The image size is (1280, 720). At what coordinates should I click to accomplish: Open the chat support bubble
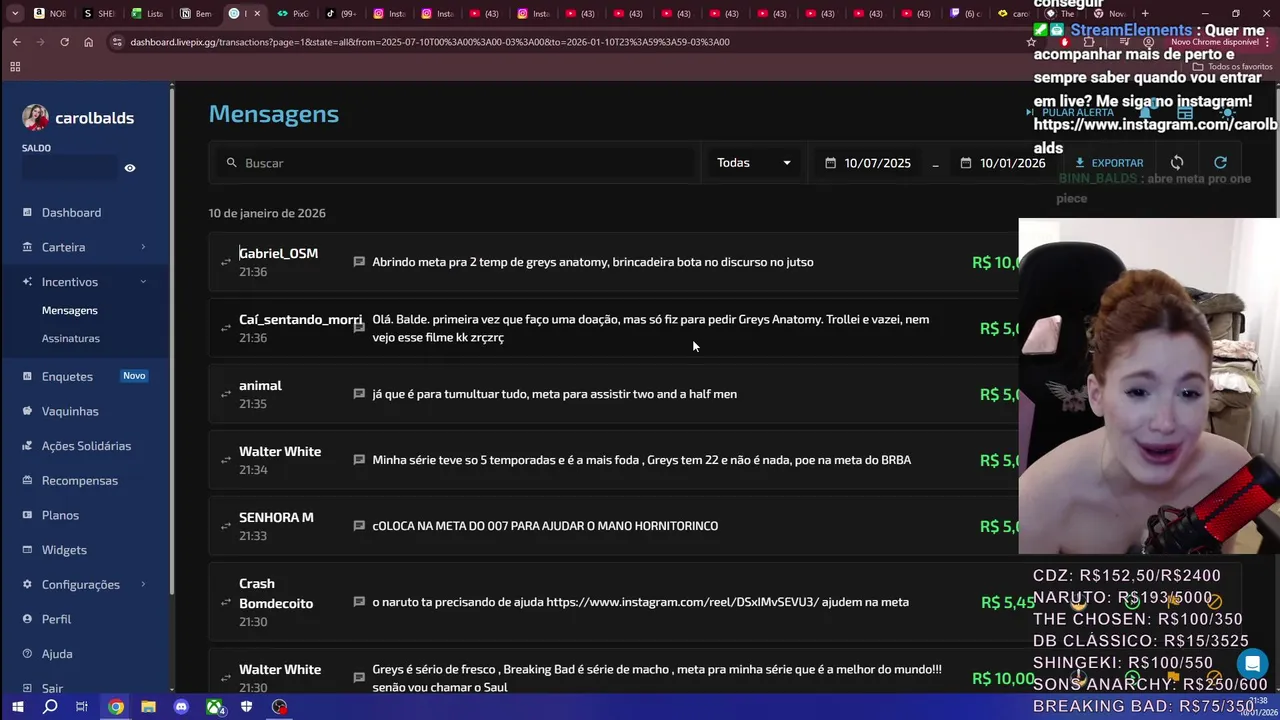(1252, 664)
